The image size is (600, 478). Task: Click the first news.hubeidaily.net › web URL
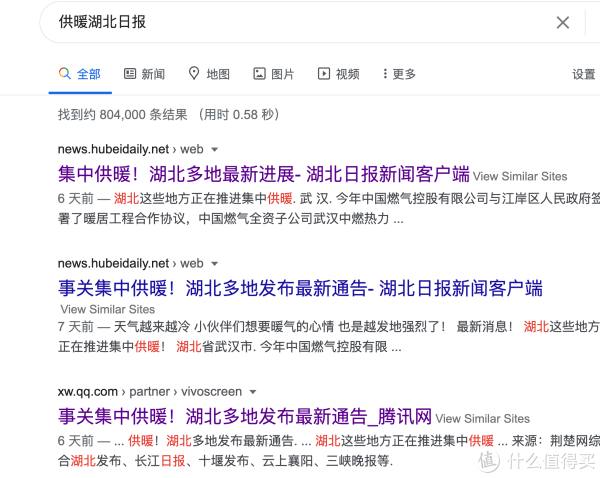pyautogui.click(x=130, y=149)
